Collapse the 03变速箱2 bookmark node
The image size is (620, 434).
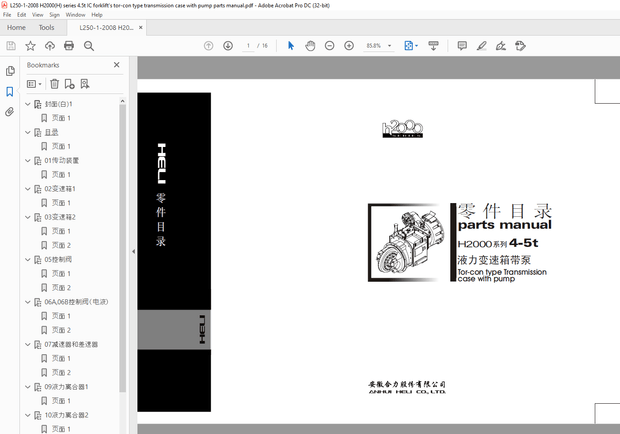[x=28, y=217]
